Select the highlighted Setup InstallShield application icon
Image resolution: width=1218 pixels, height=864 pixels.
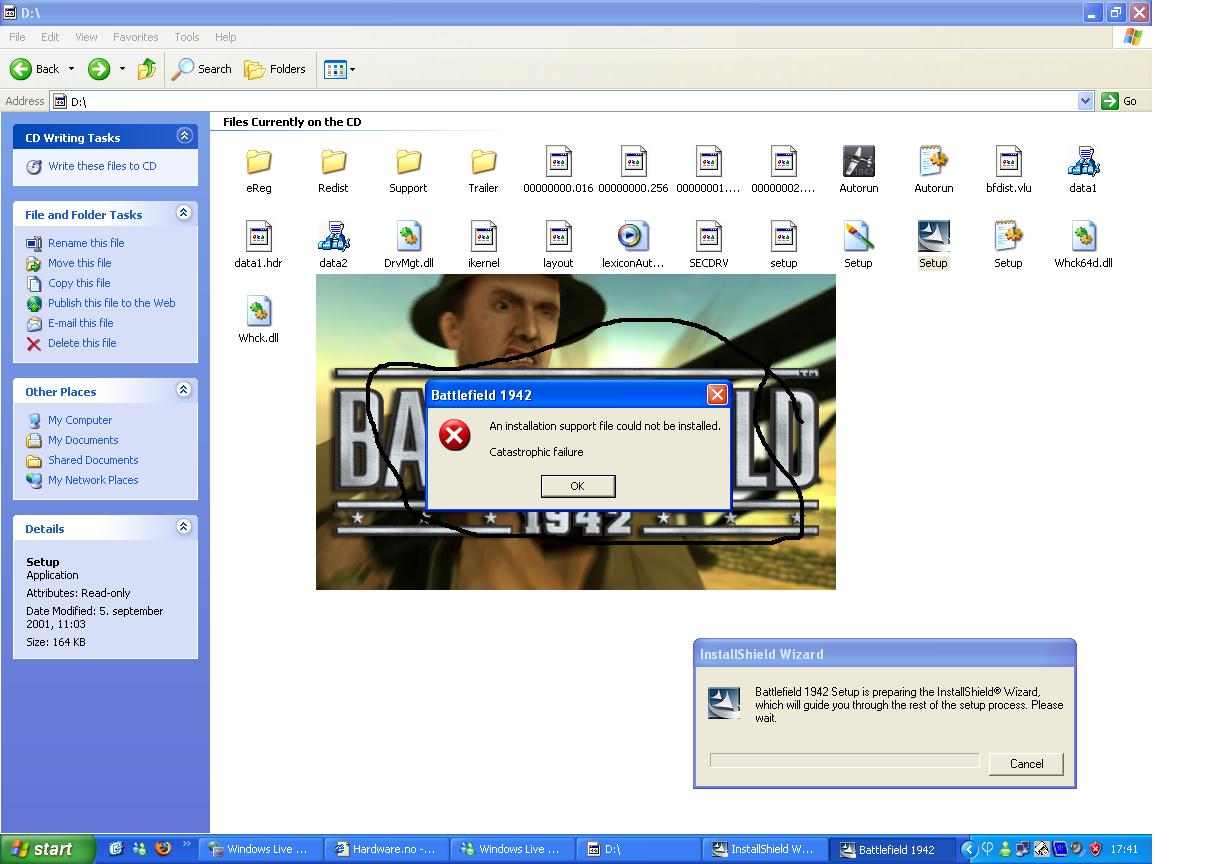(933, 236)
